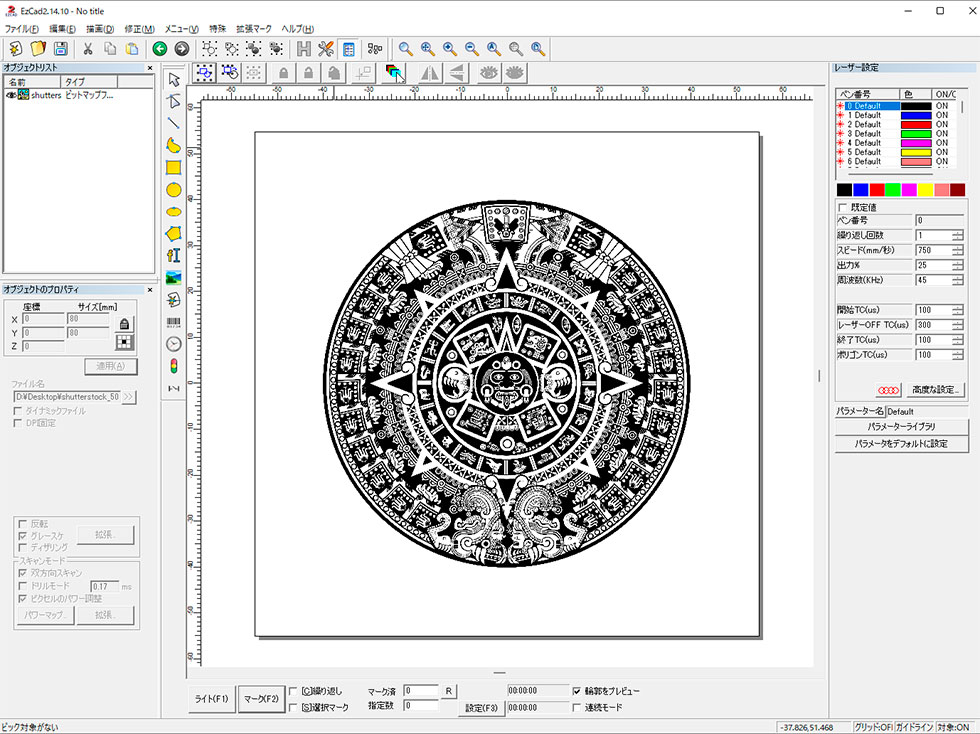Click the Mirror vertically icon
Image resolution: width=980 pixels, height=734 pixels.
pyautogui.click(x=457, y=73)
